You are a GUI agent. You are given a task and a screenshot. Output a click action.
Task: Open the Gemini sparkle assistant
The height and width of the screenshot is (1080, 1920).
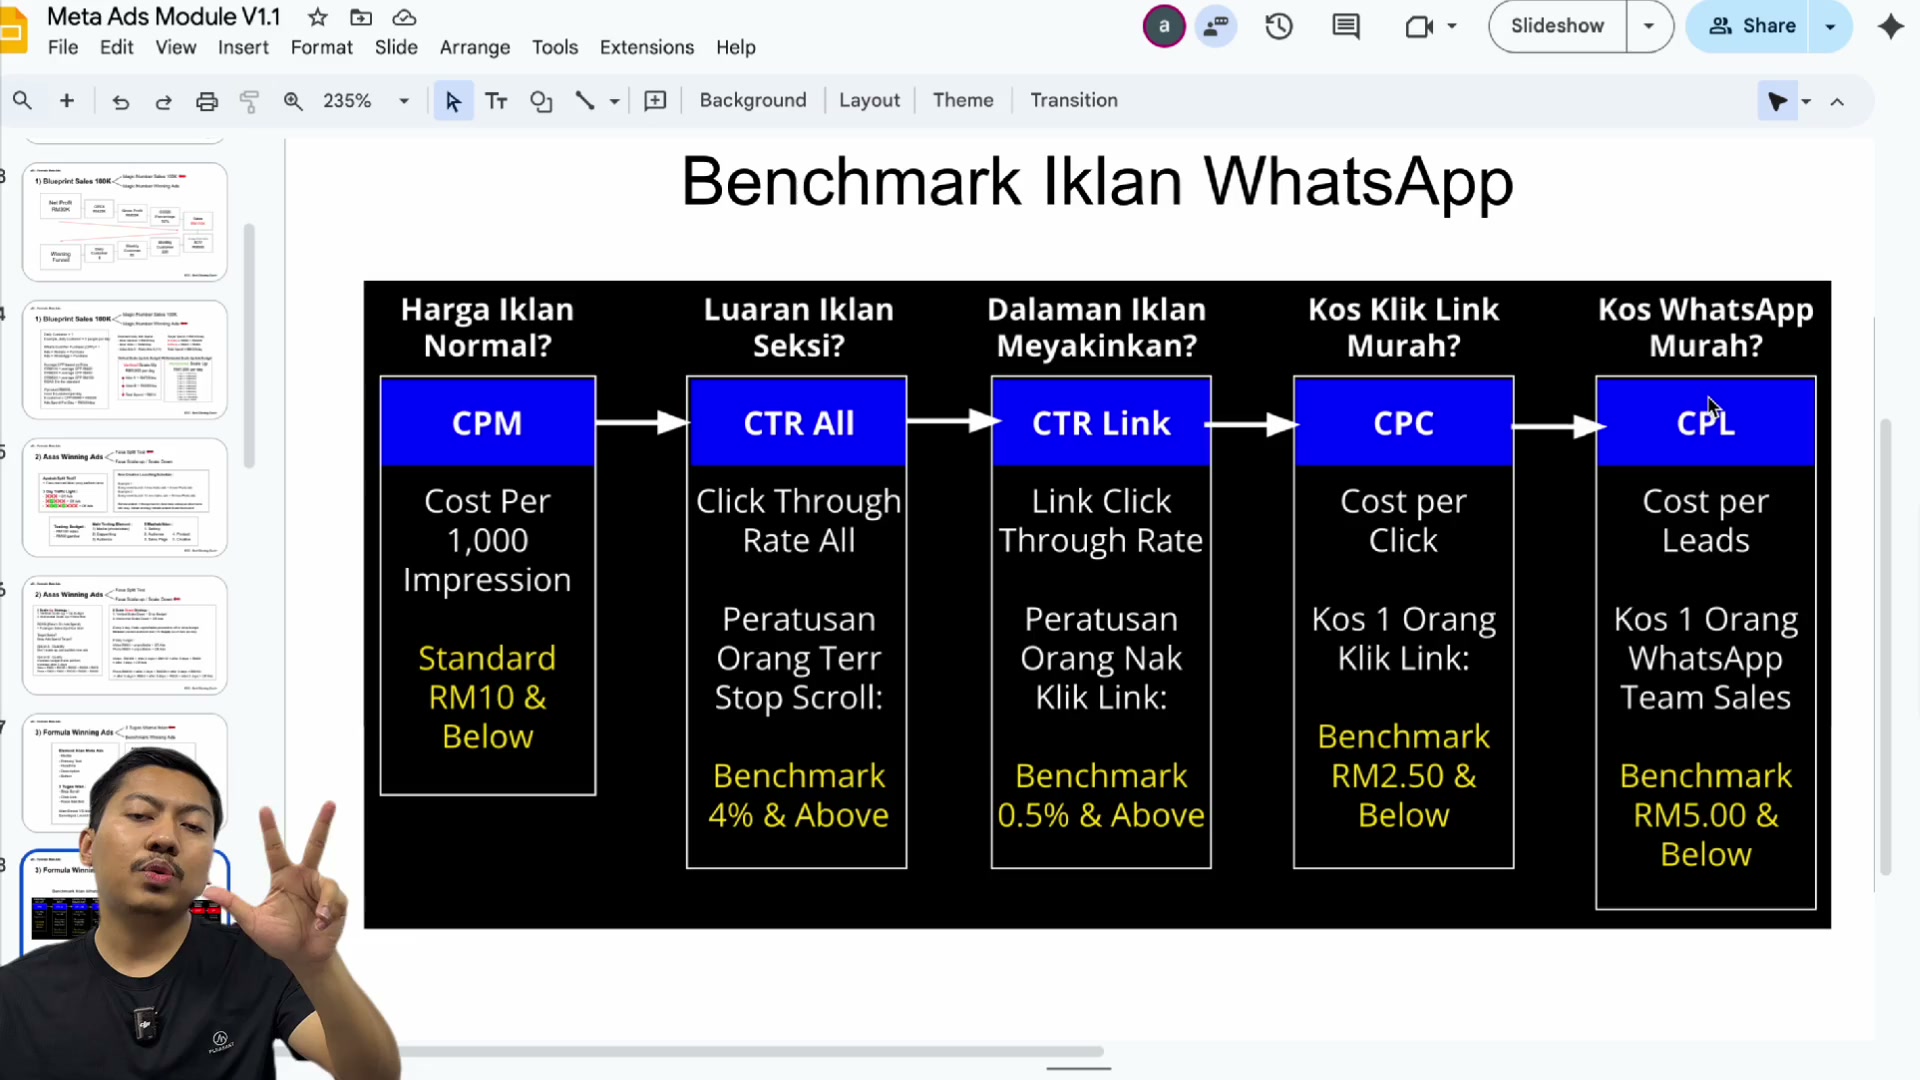click(1890, 26)
